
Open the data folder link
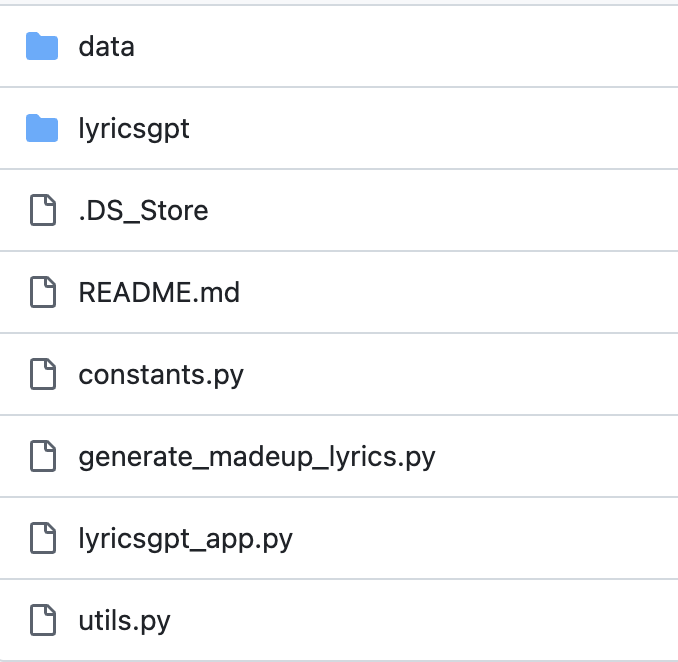106,46
